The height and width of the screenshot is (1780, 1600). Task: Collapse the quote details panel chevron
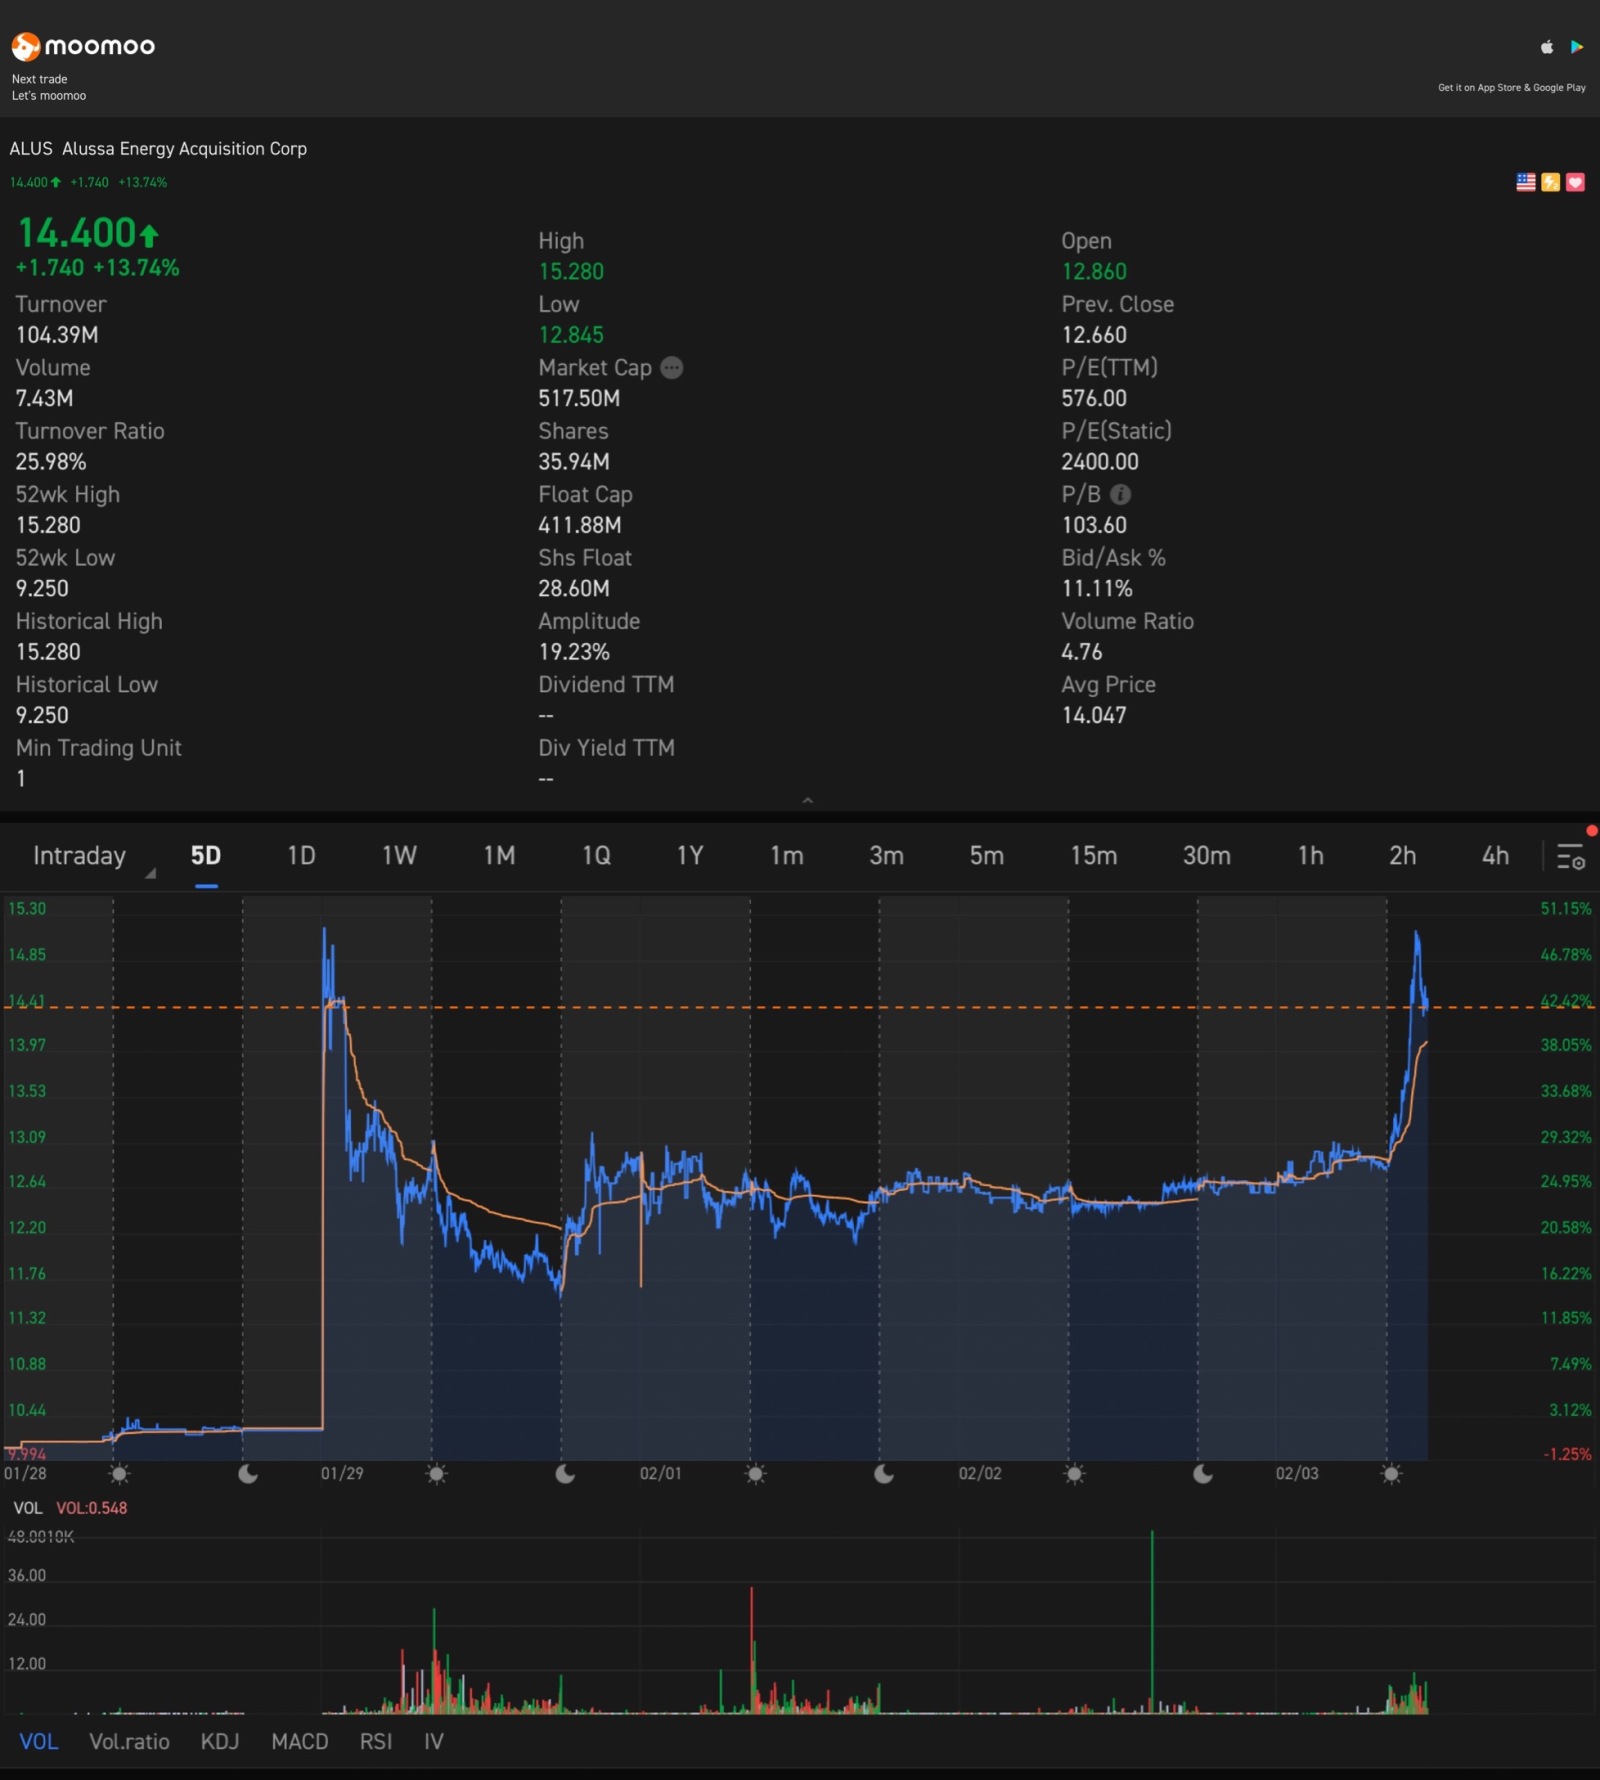(808, 800)
